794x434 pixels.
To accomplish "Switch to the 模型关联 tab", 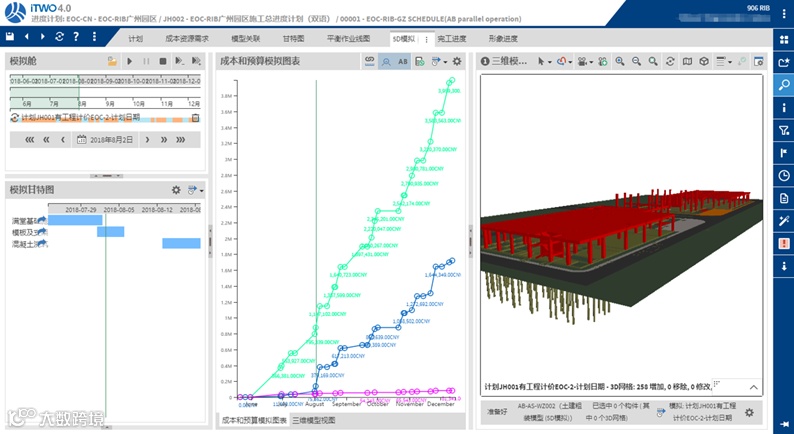I will 246,38.
